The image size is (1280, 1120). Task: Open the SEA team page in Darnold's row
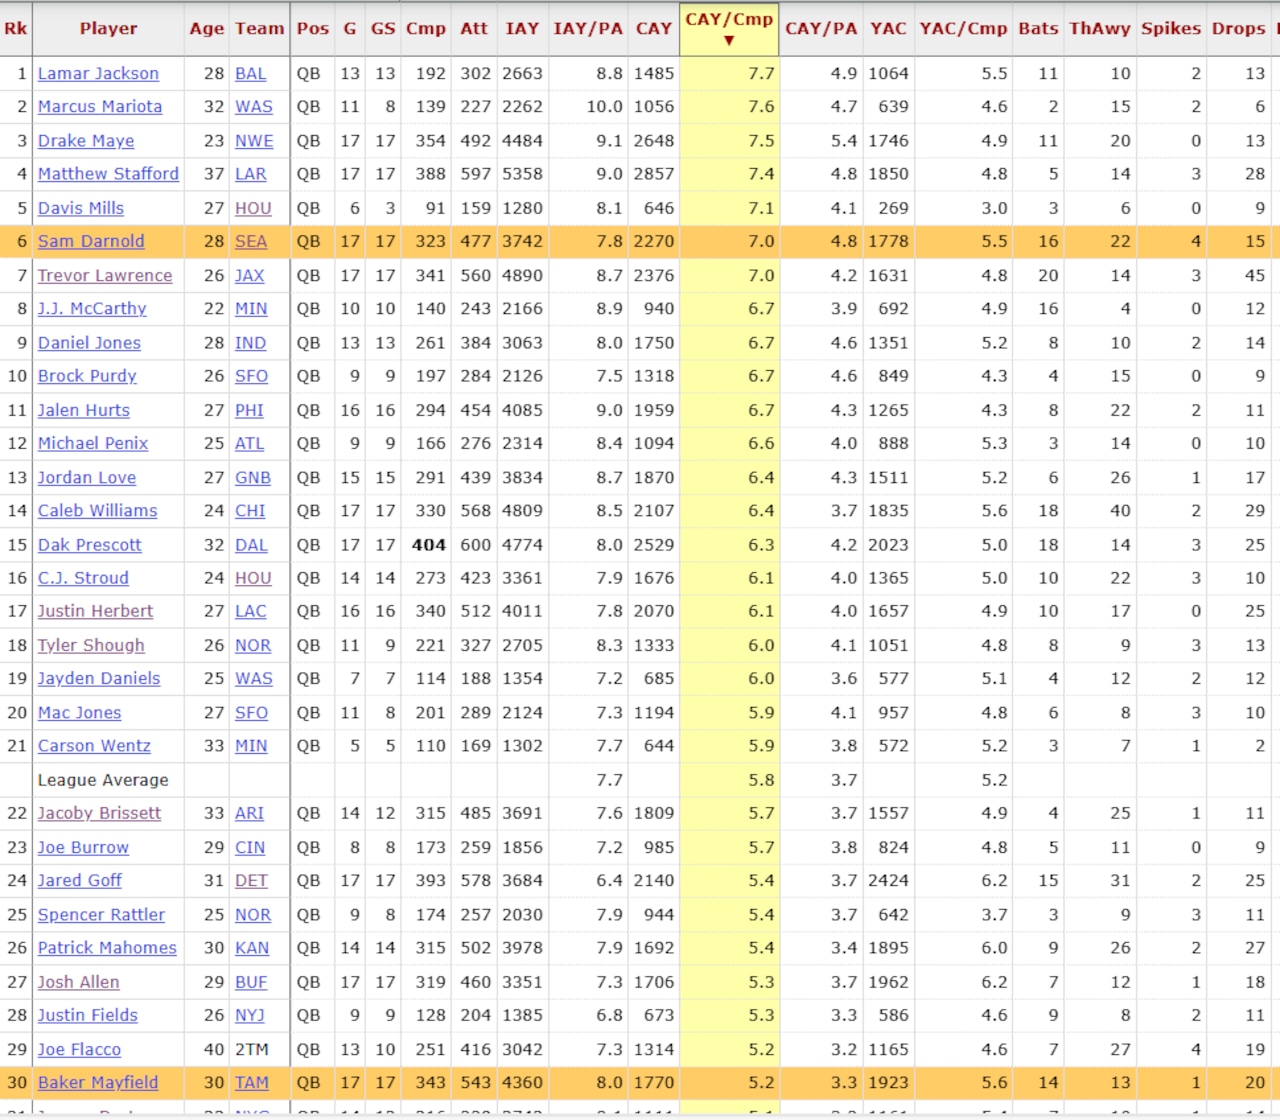[x=251, y=241]
